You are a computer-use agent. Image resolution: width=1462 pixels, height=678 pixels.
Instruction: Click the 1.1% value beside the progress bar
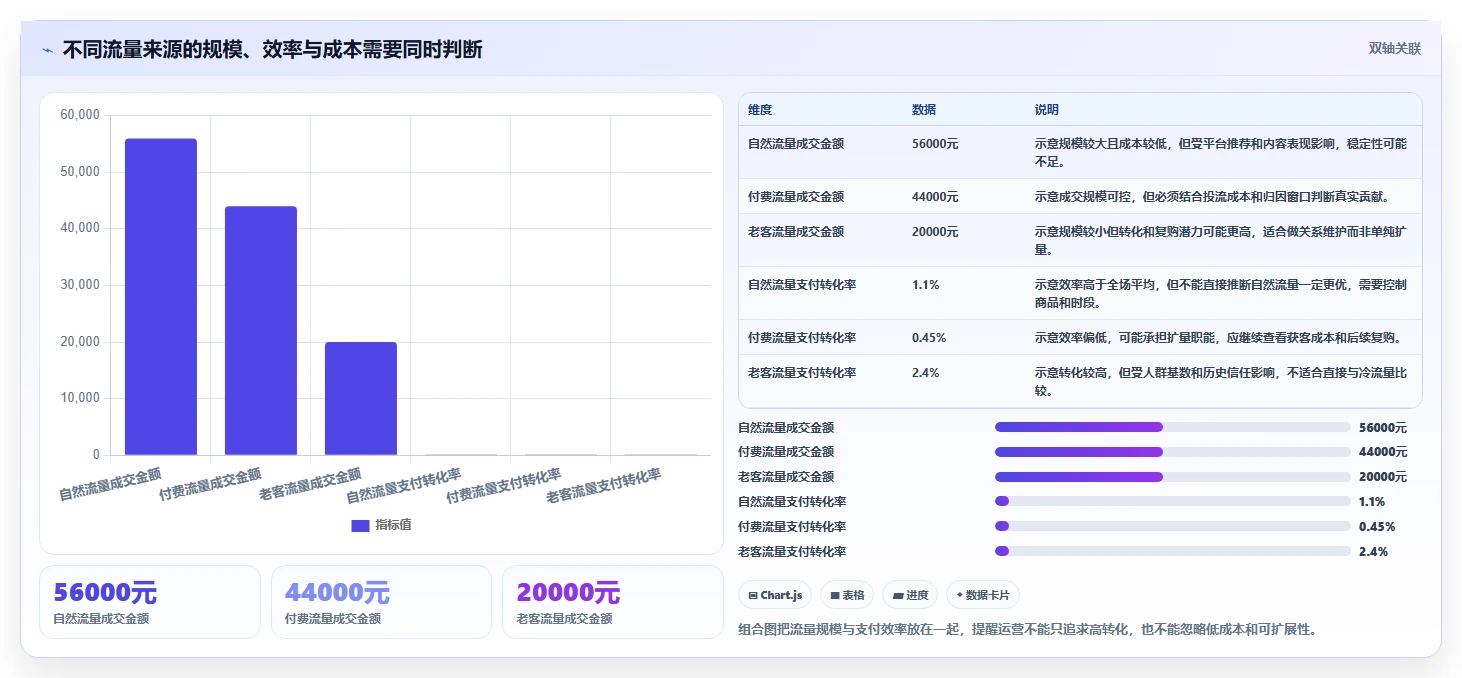[1372, 502]
